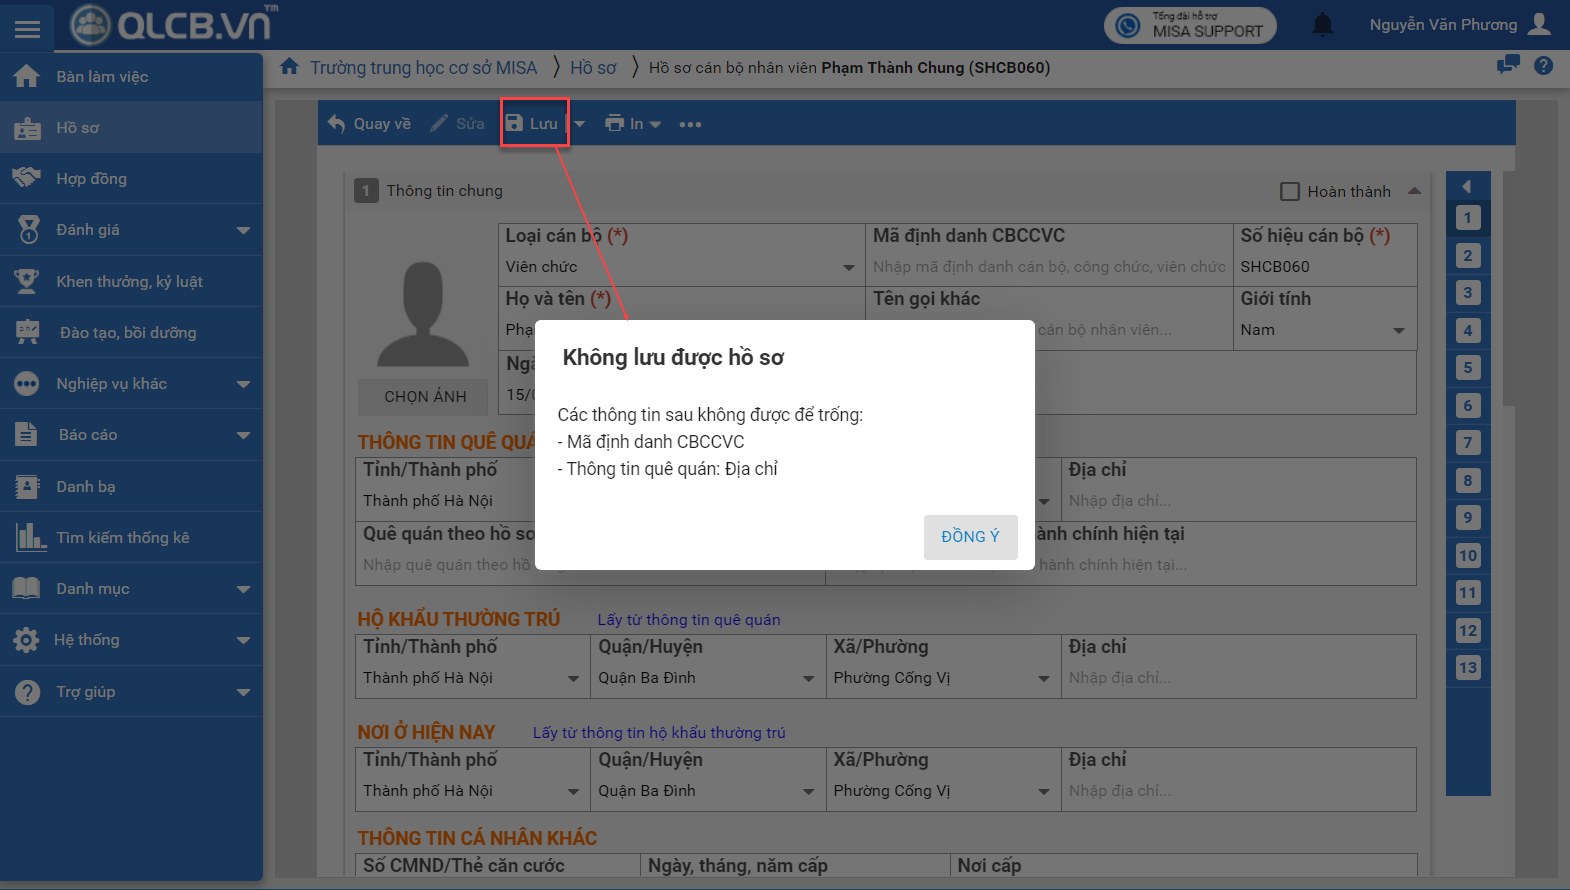Screen dimensions: 1570x890
Task: Click the chat feedback icon
Action: tap(1507, 65)
